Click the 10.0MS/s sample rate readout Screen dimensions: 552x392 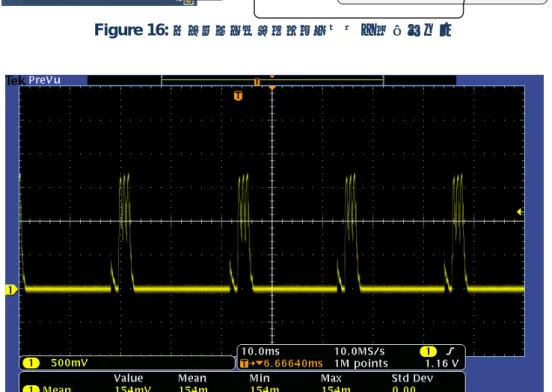(x=359, y=351)
